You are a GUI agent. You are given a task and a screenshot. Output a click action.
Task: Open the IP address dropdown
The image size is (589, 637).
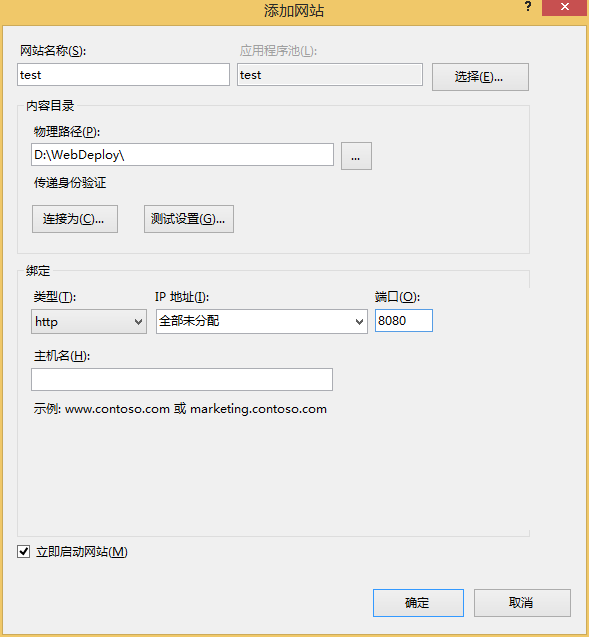pos(262,322)
